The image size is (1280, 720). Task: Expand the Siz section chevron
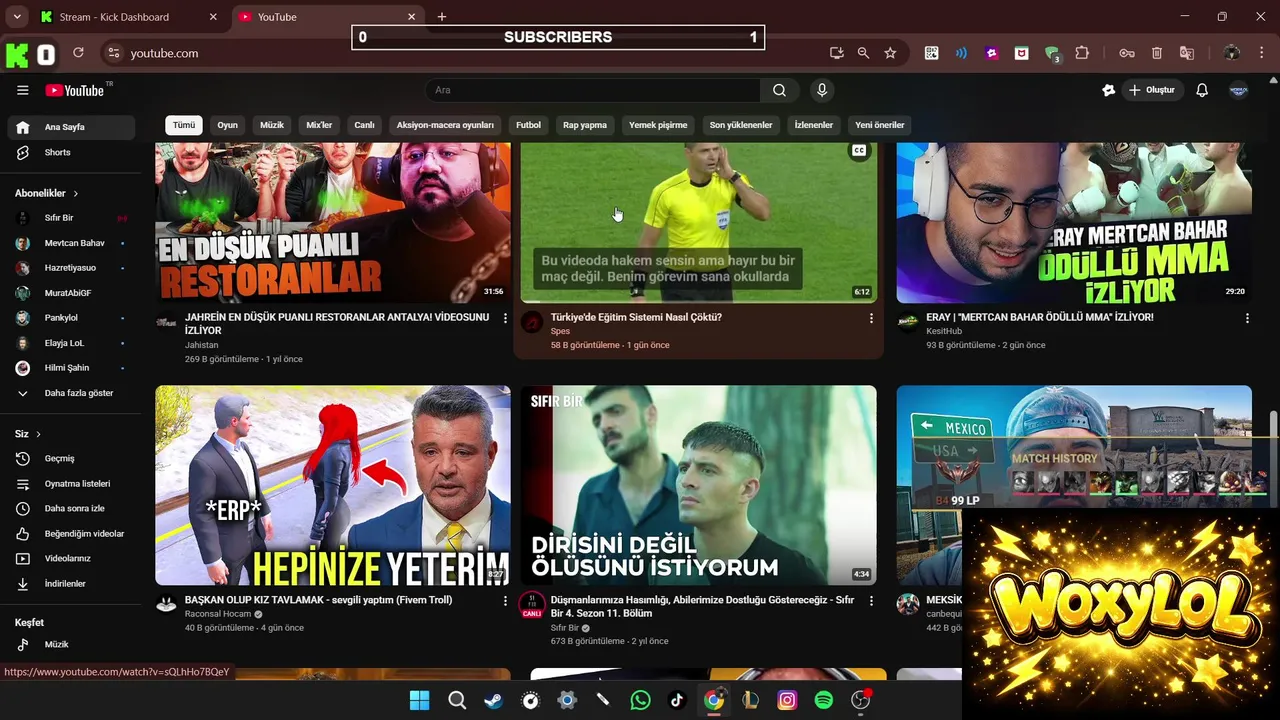(38, 434)
